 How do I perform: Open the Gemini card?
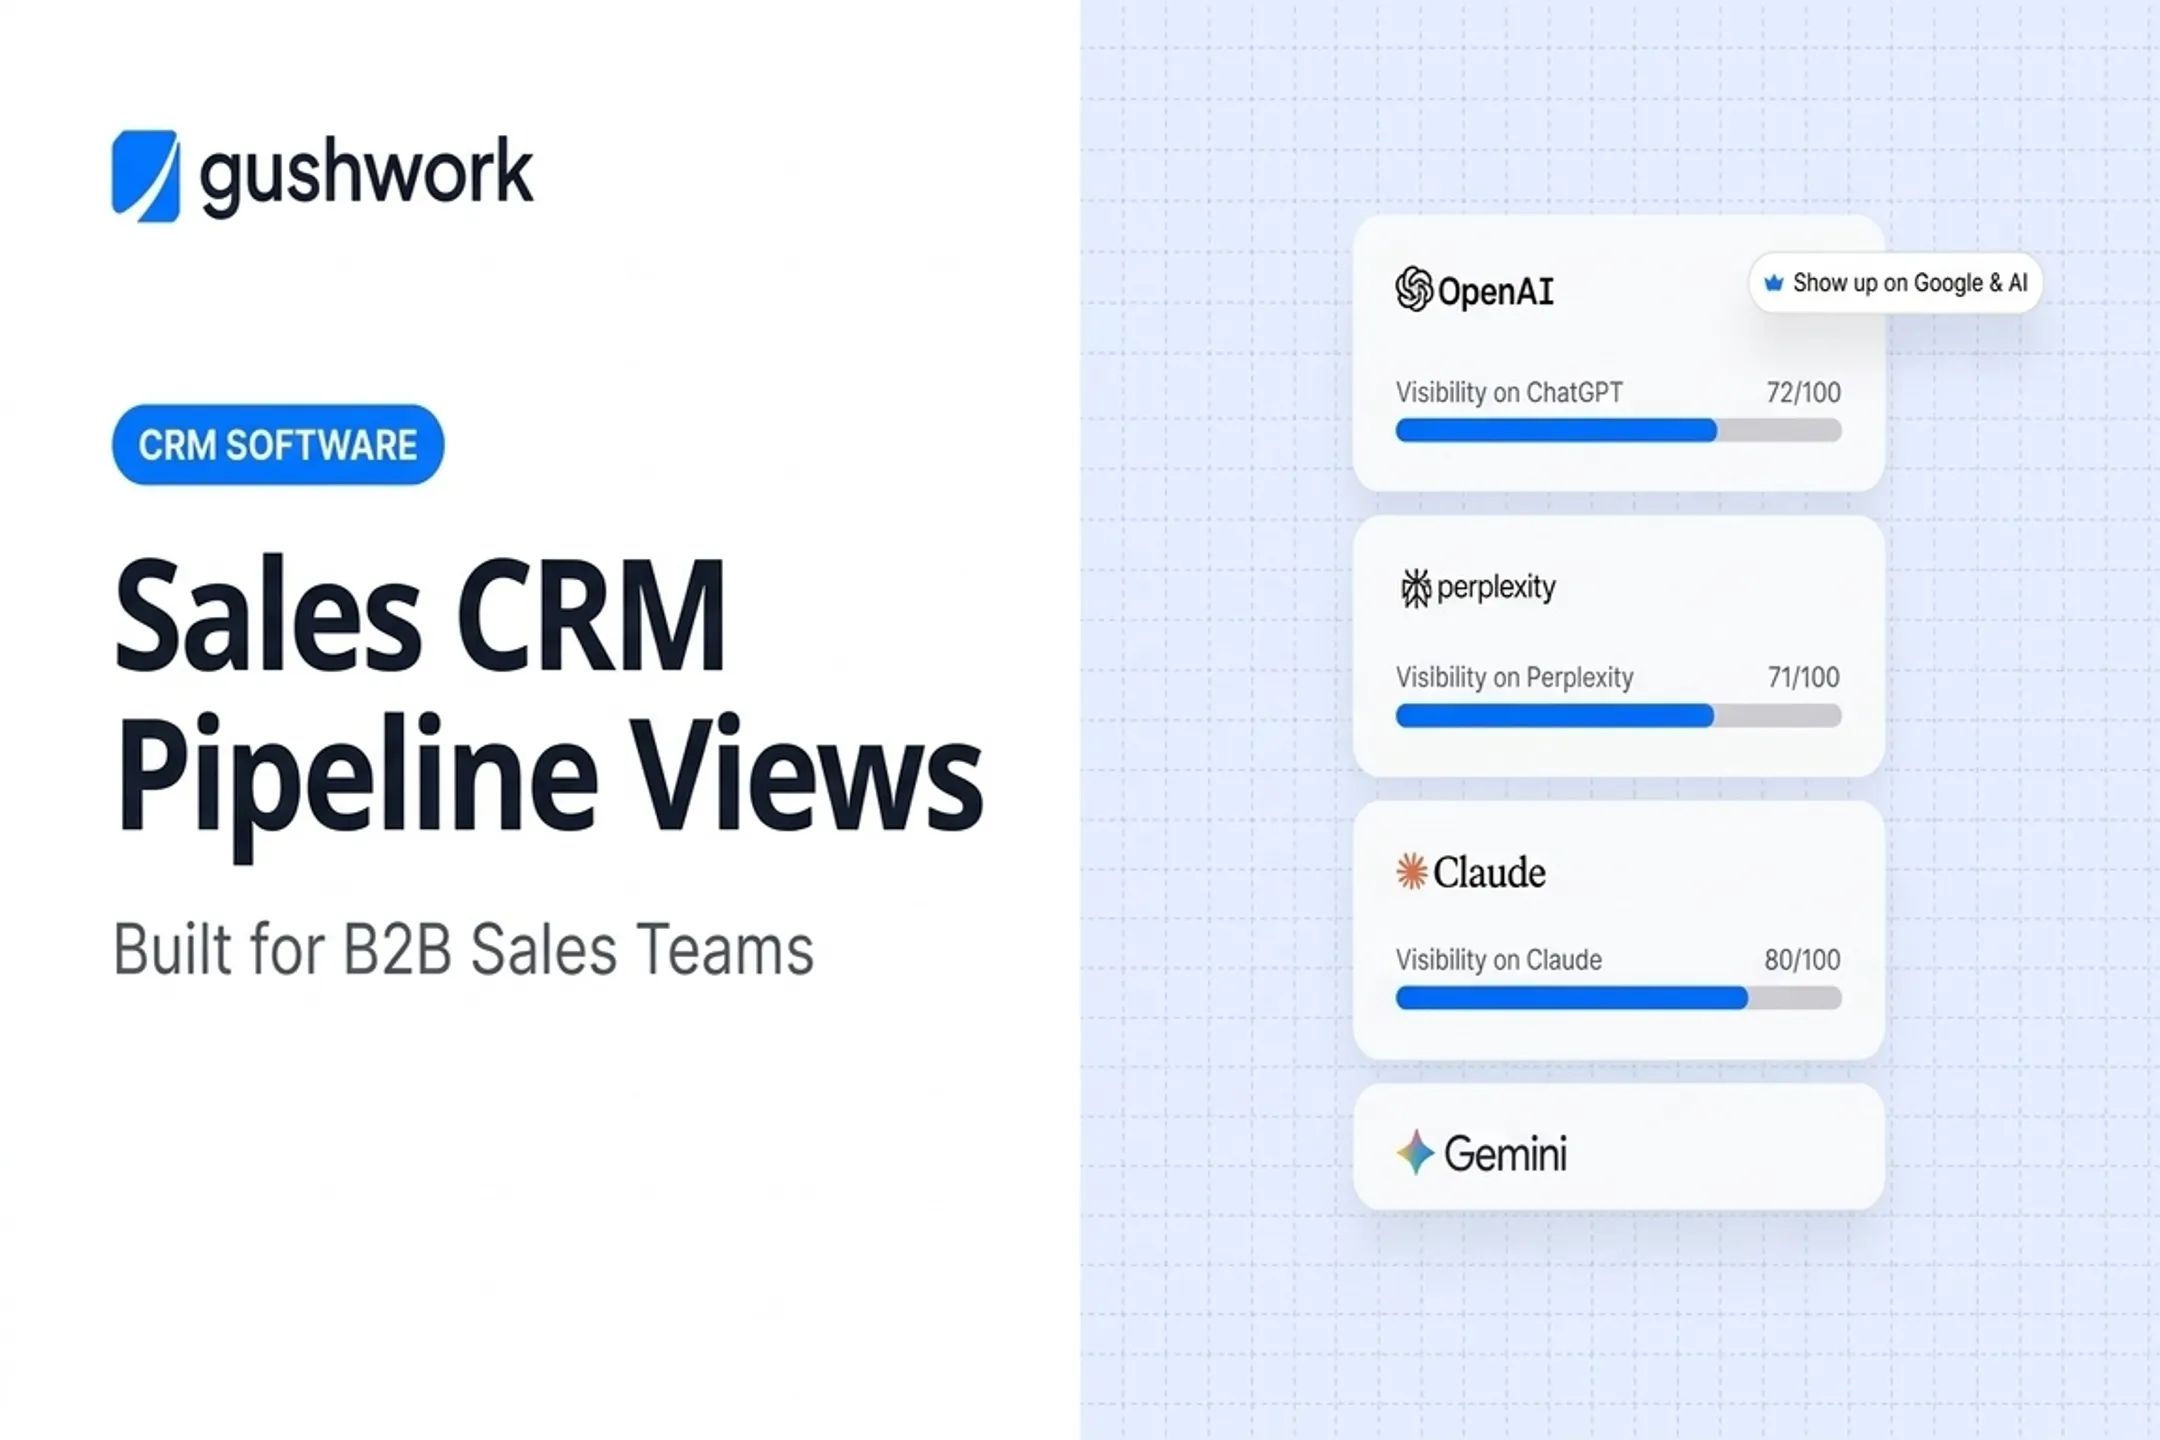coord(1618,1147)
